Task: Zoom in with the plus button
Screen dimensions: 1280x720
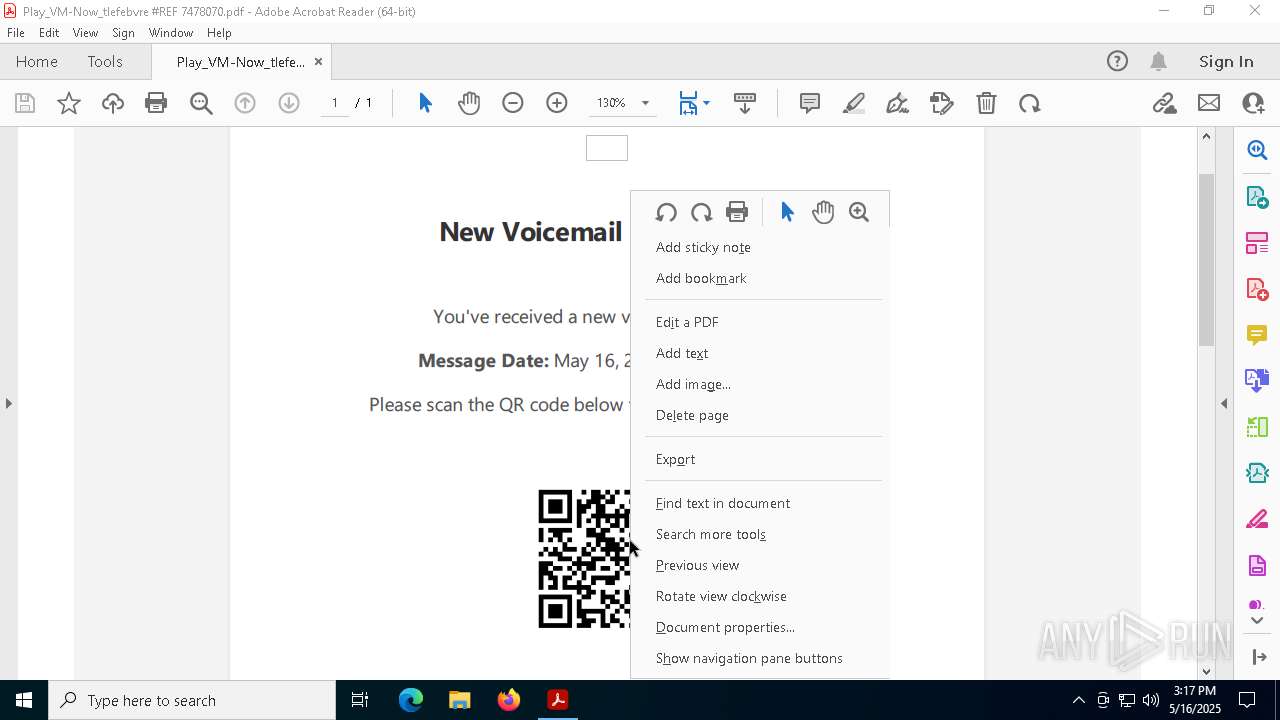Action: 557,103
